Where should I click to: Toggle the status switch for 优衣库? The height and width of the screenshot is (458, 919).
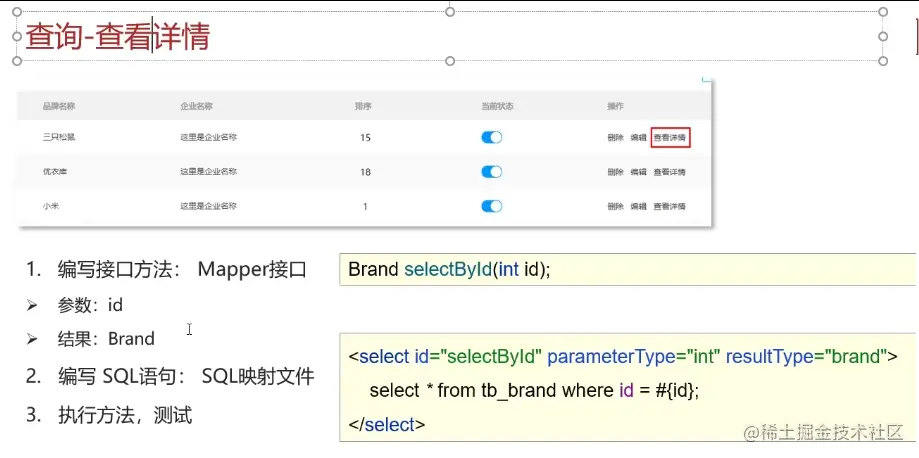491,172
